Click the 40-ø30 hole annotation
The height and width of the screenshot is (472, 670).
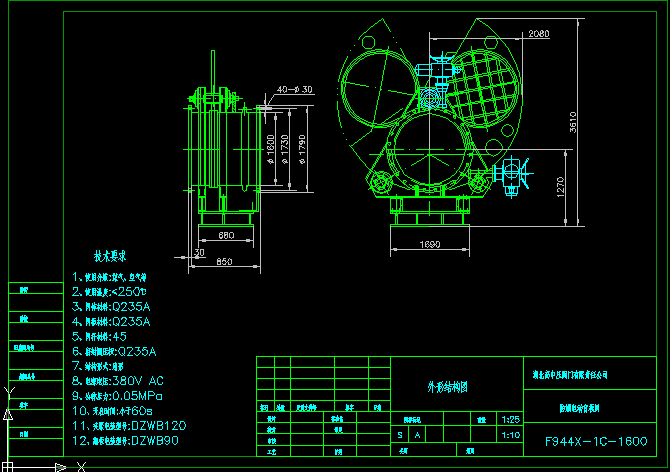[293, 90]
